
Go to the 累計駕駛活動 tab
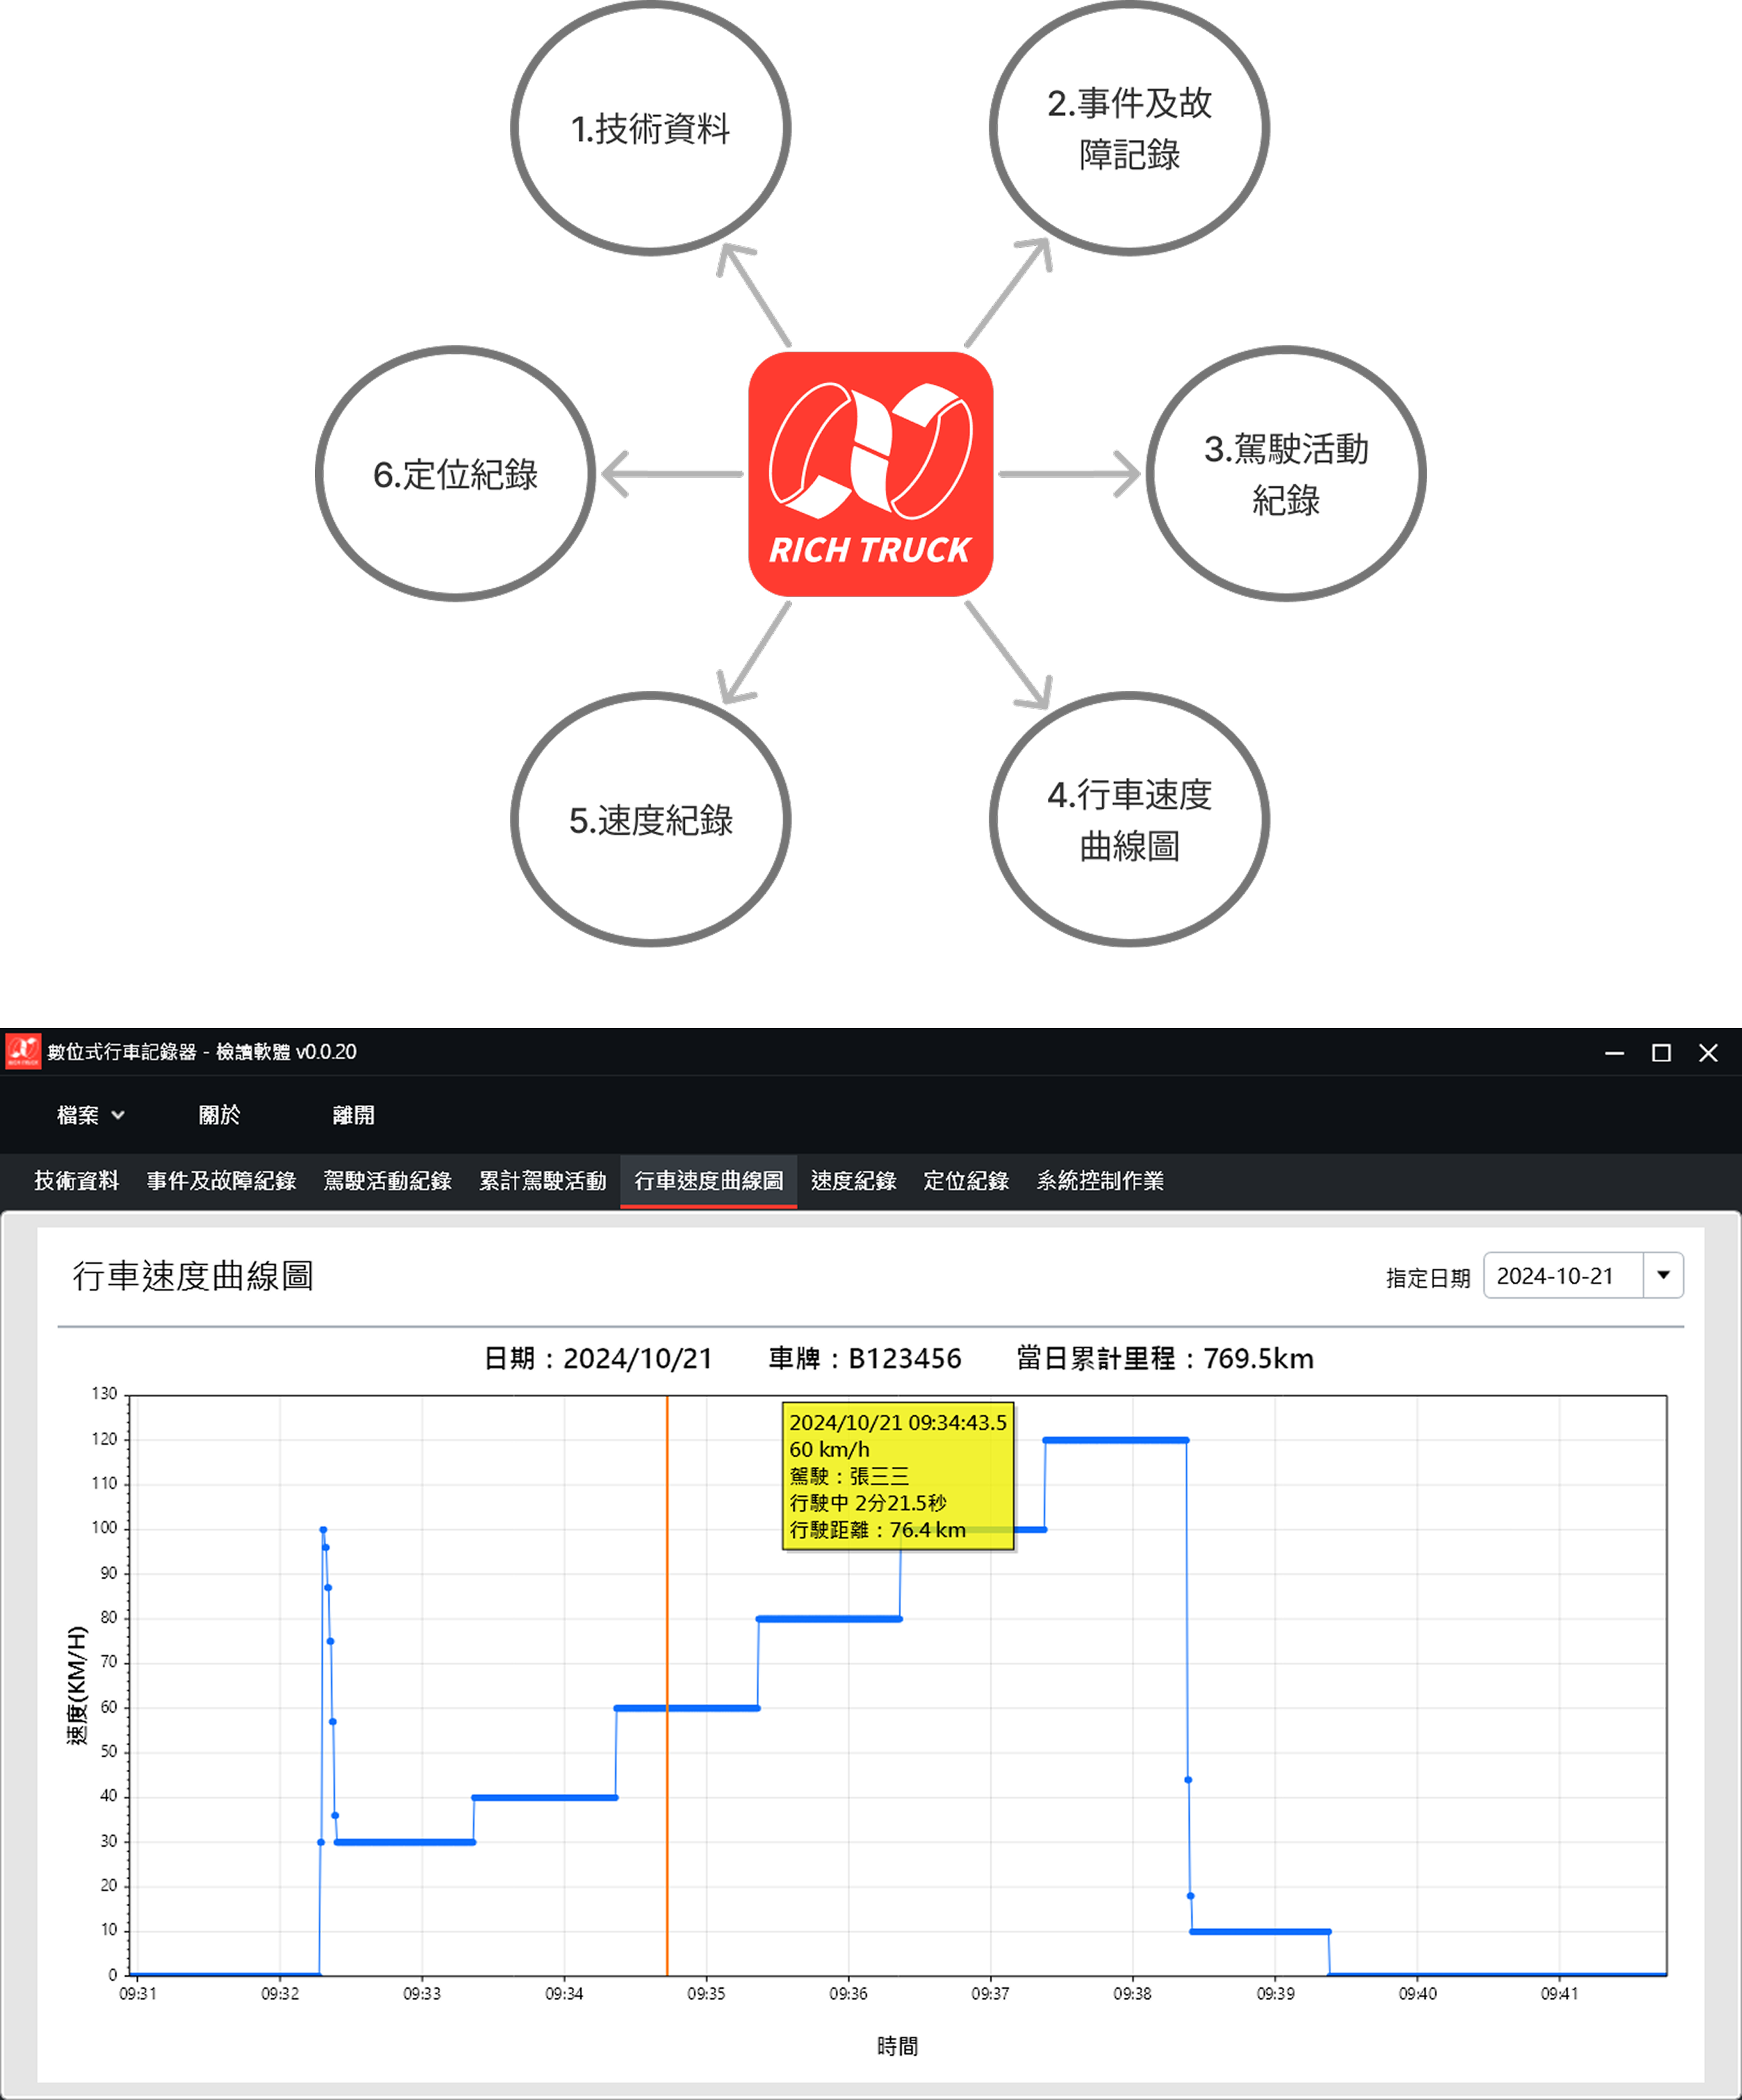point(542,1181)
